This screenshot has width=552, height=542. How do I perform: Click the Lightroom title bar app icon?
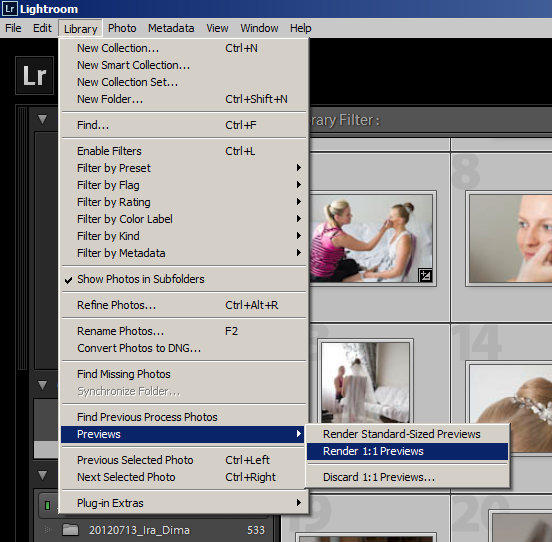(9, 9)
